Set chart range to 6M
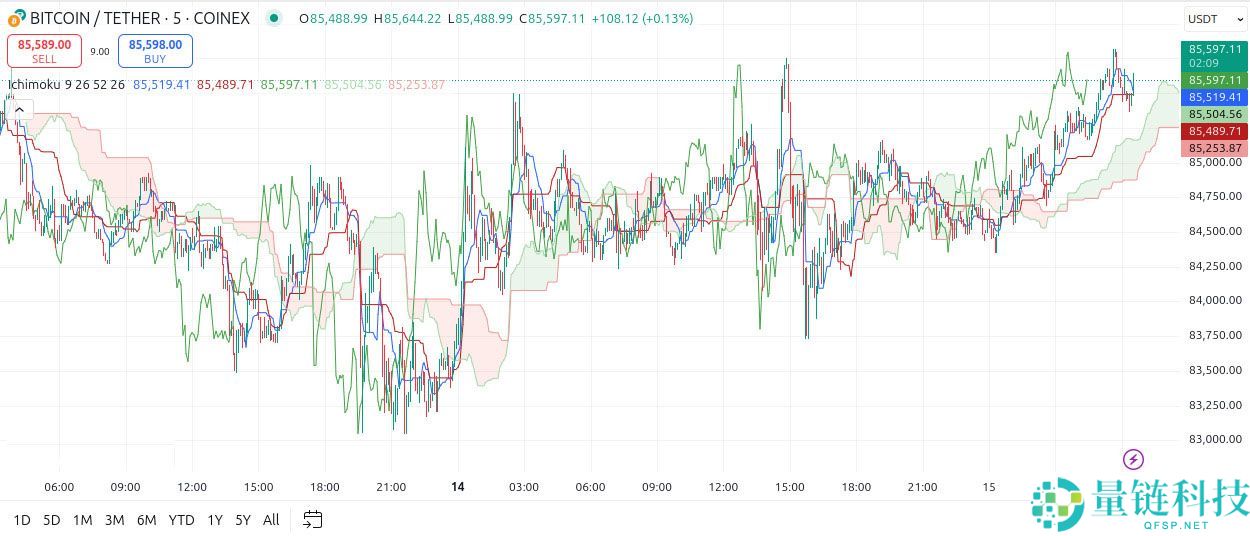Image resolution: width=1250 pixels, height=536 pixels. click(x=146, y=520)
